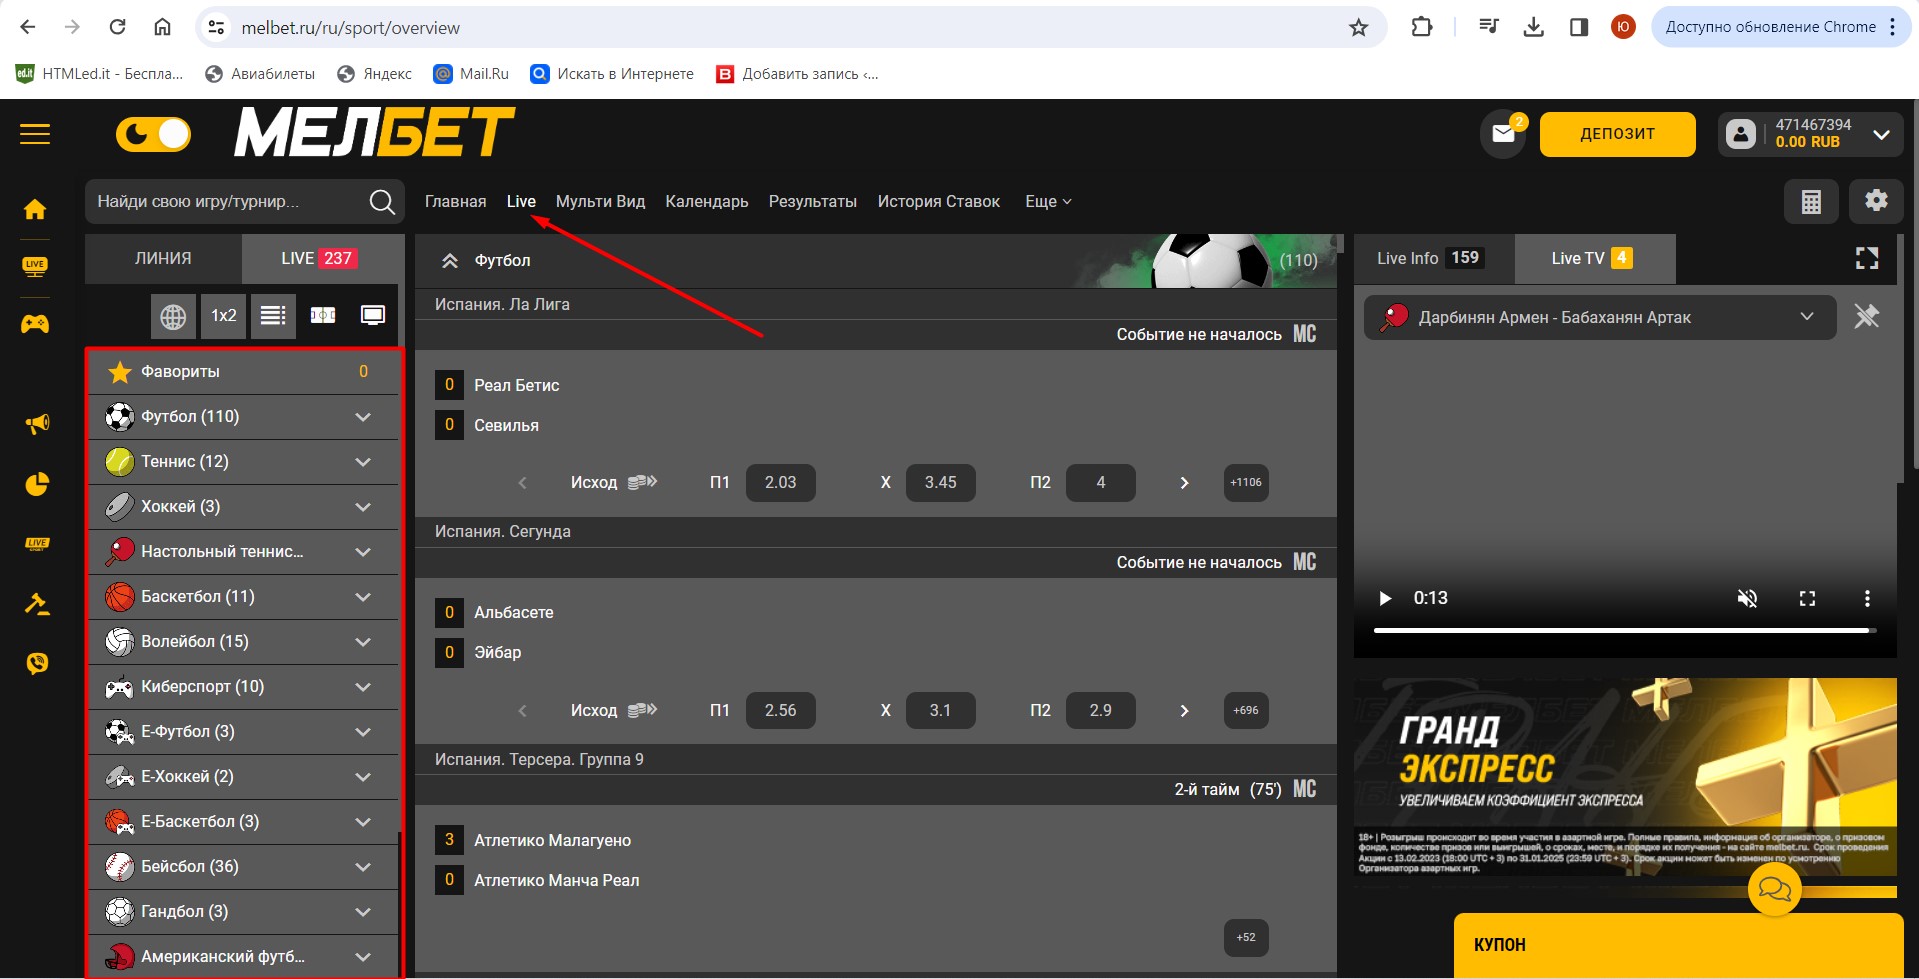Unmute the live video player
This screenshot has height=979, width=1919.
(x=1747, y=598)
